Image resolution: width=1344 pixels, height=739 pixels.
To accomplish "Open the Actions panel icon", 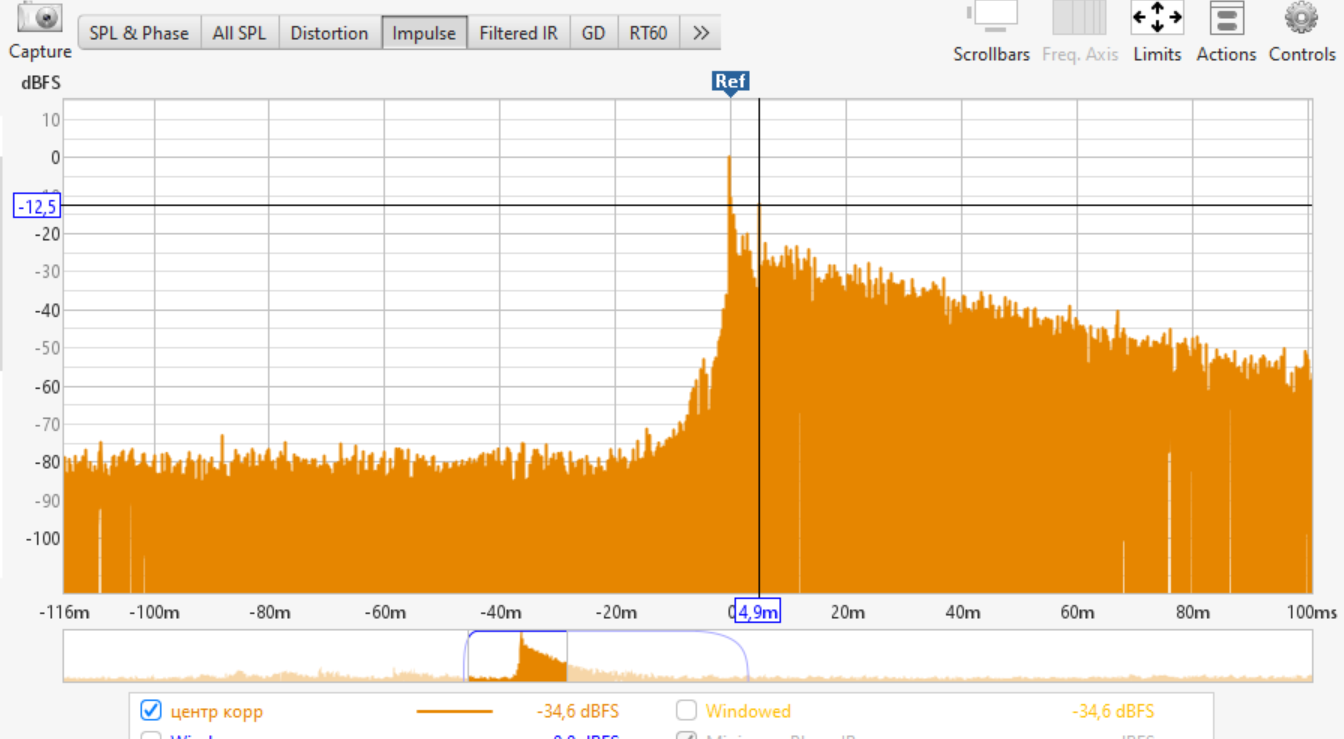I will coord(1226,17).
